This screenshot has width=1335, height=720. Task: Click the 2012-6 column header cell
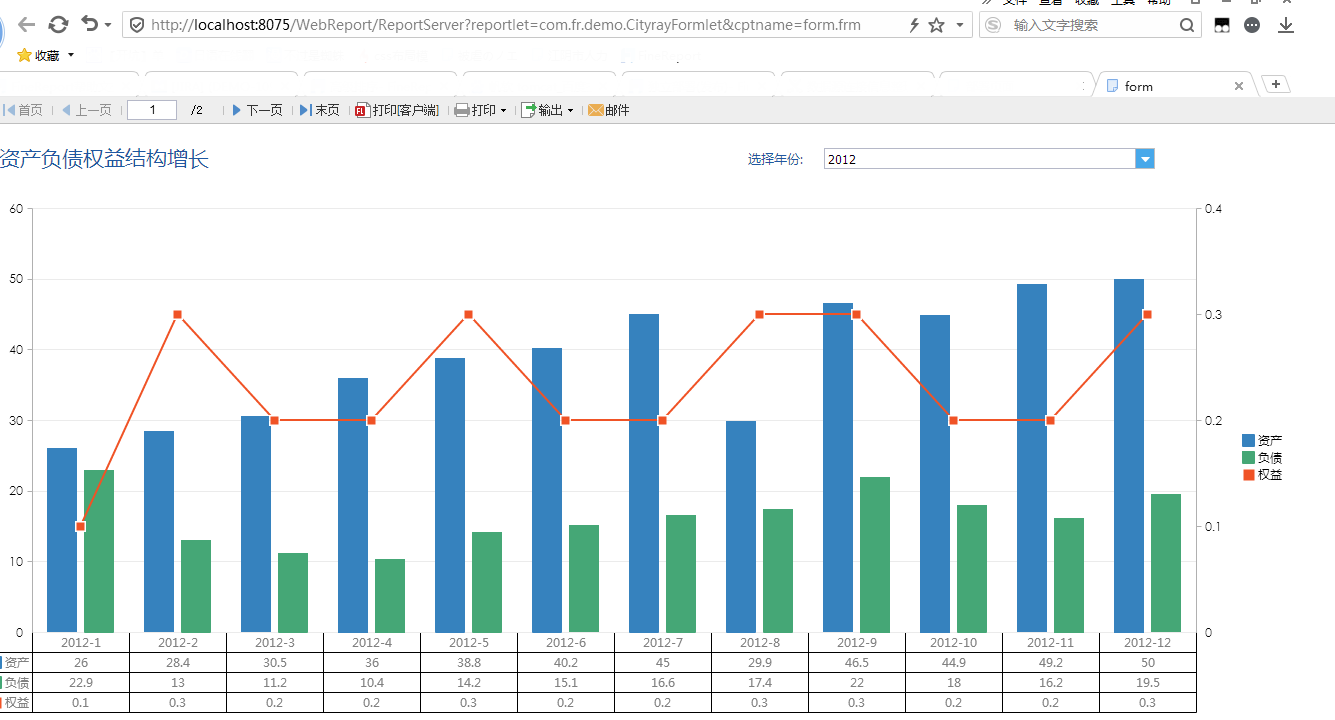click(x=566, y=642)
